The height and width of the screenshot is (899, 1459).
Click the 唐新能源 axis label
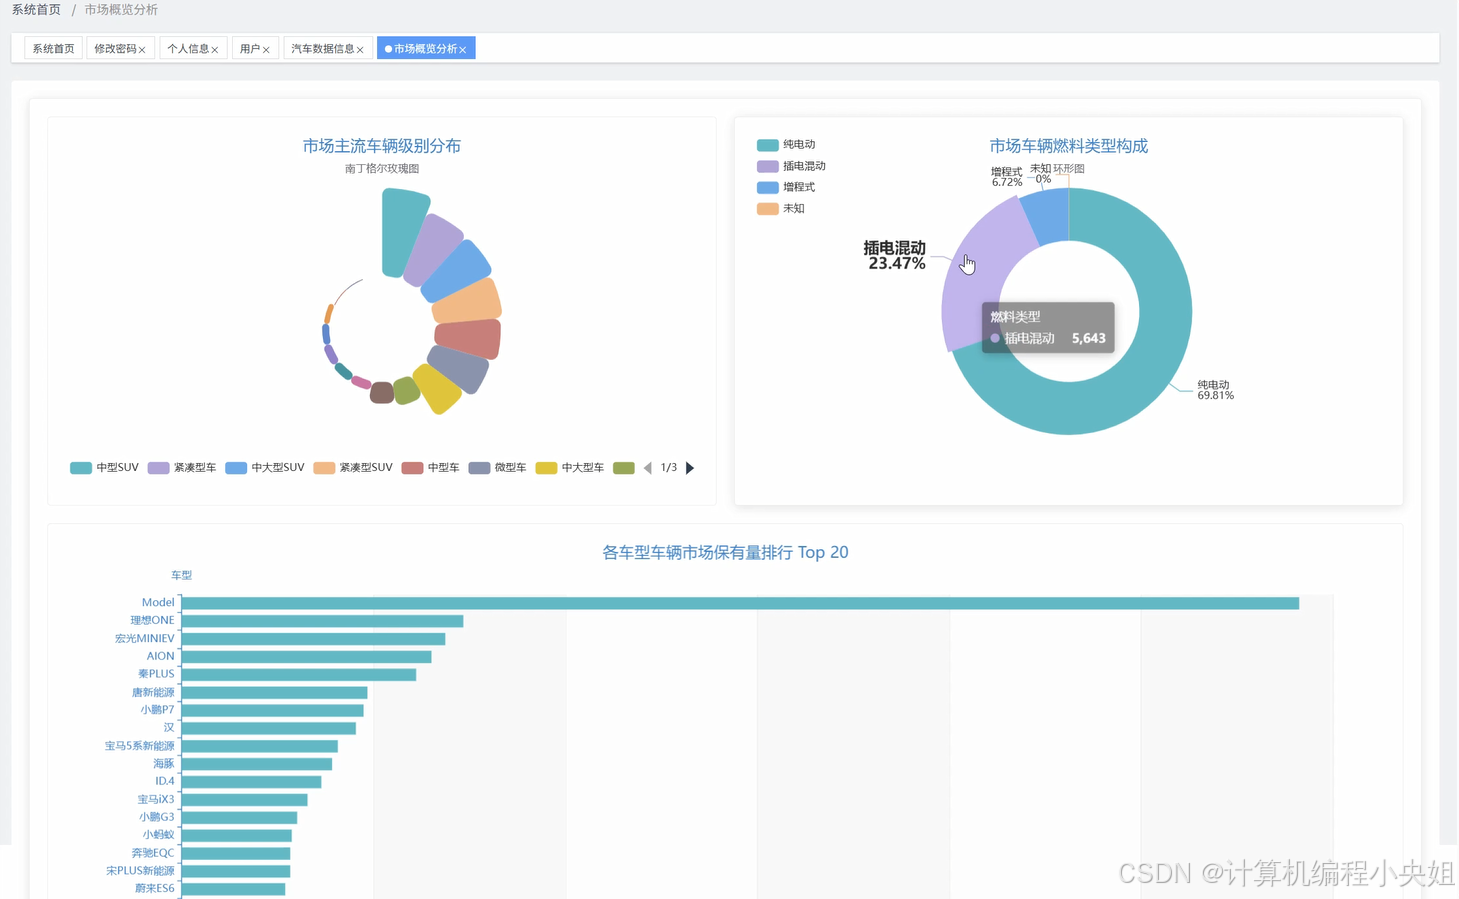point(153,692)
